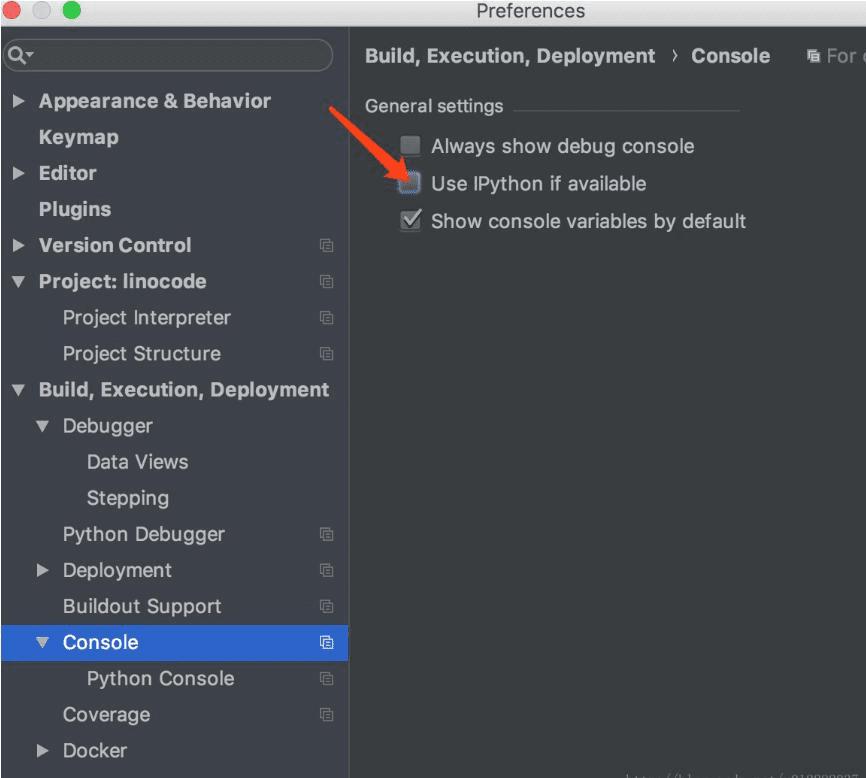The height and width of the screenshot is (778, 866).
Task: Toggle Use IPython if available checkbox
Action: coord(410,184)
